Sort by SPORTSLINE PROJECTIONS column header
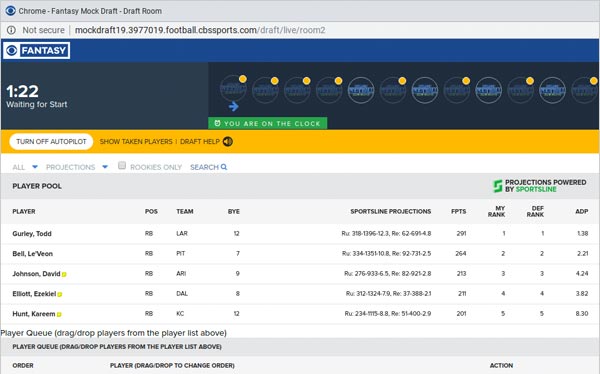The height and width of the screenshot is (374, 600). click(391, 211)
